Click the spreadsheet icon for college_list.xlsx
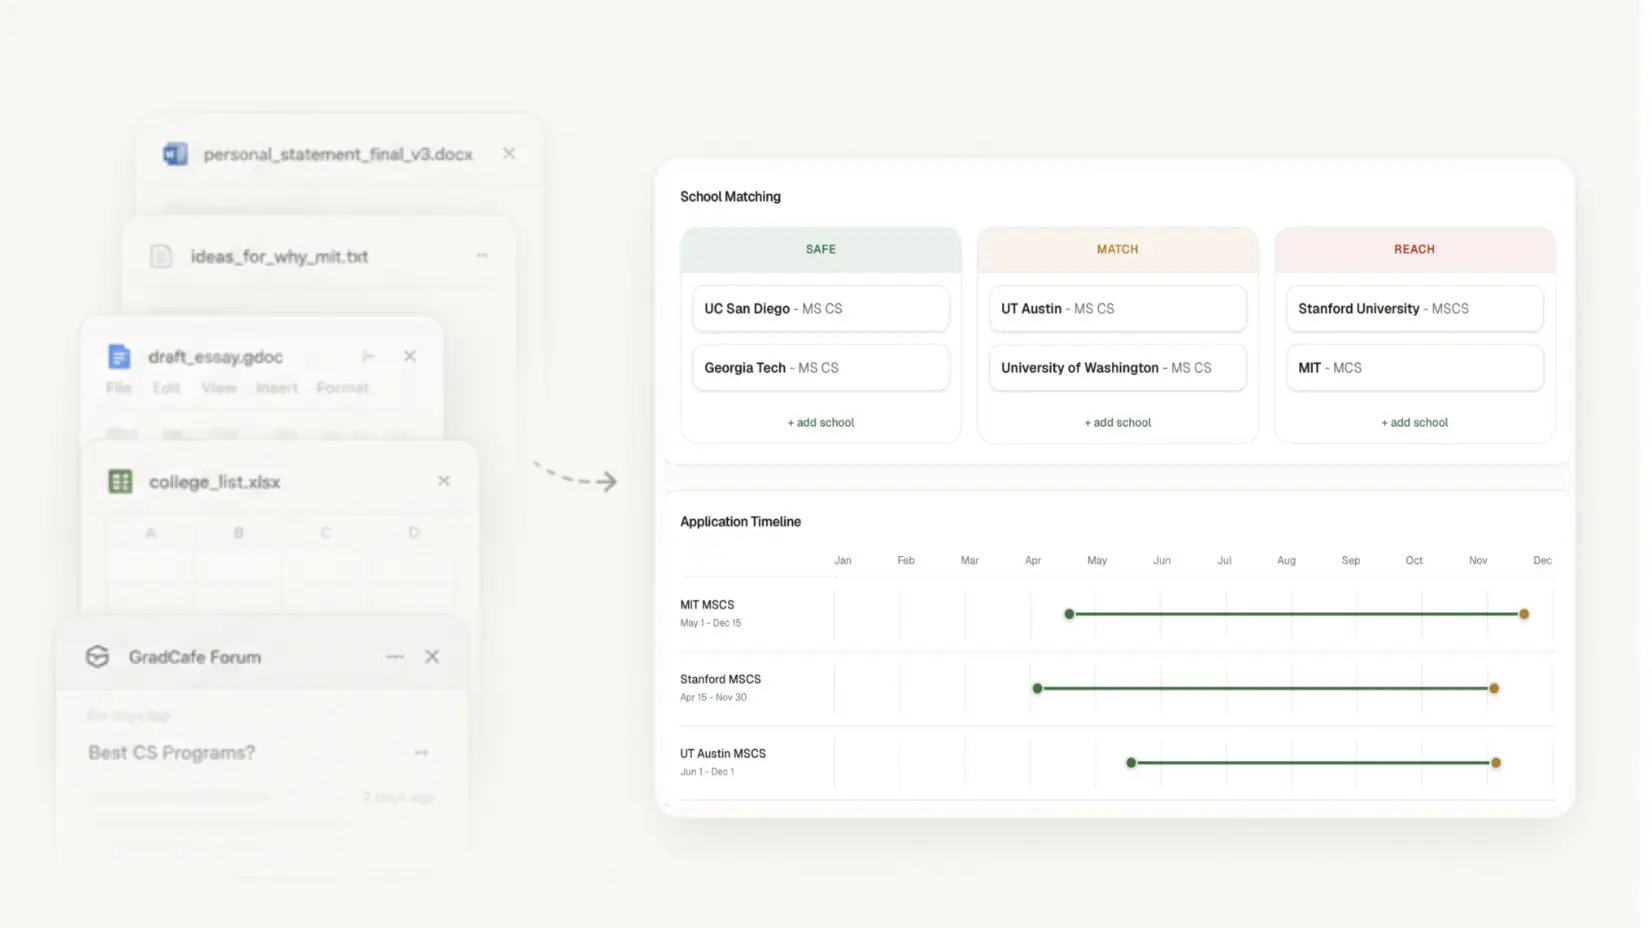Viewport: 1652px width, 928px height. (x=120, y=481)
